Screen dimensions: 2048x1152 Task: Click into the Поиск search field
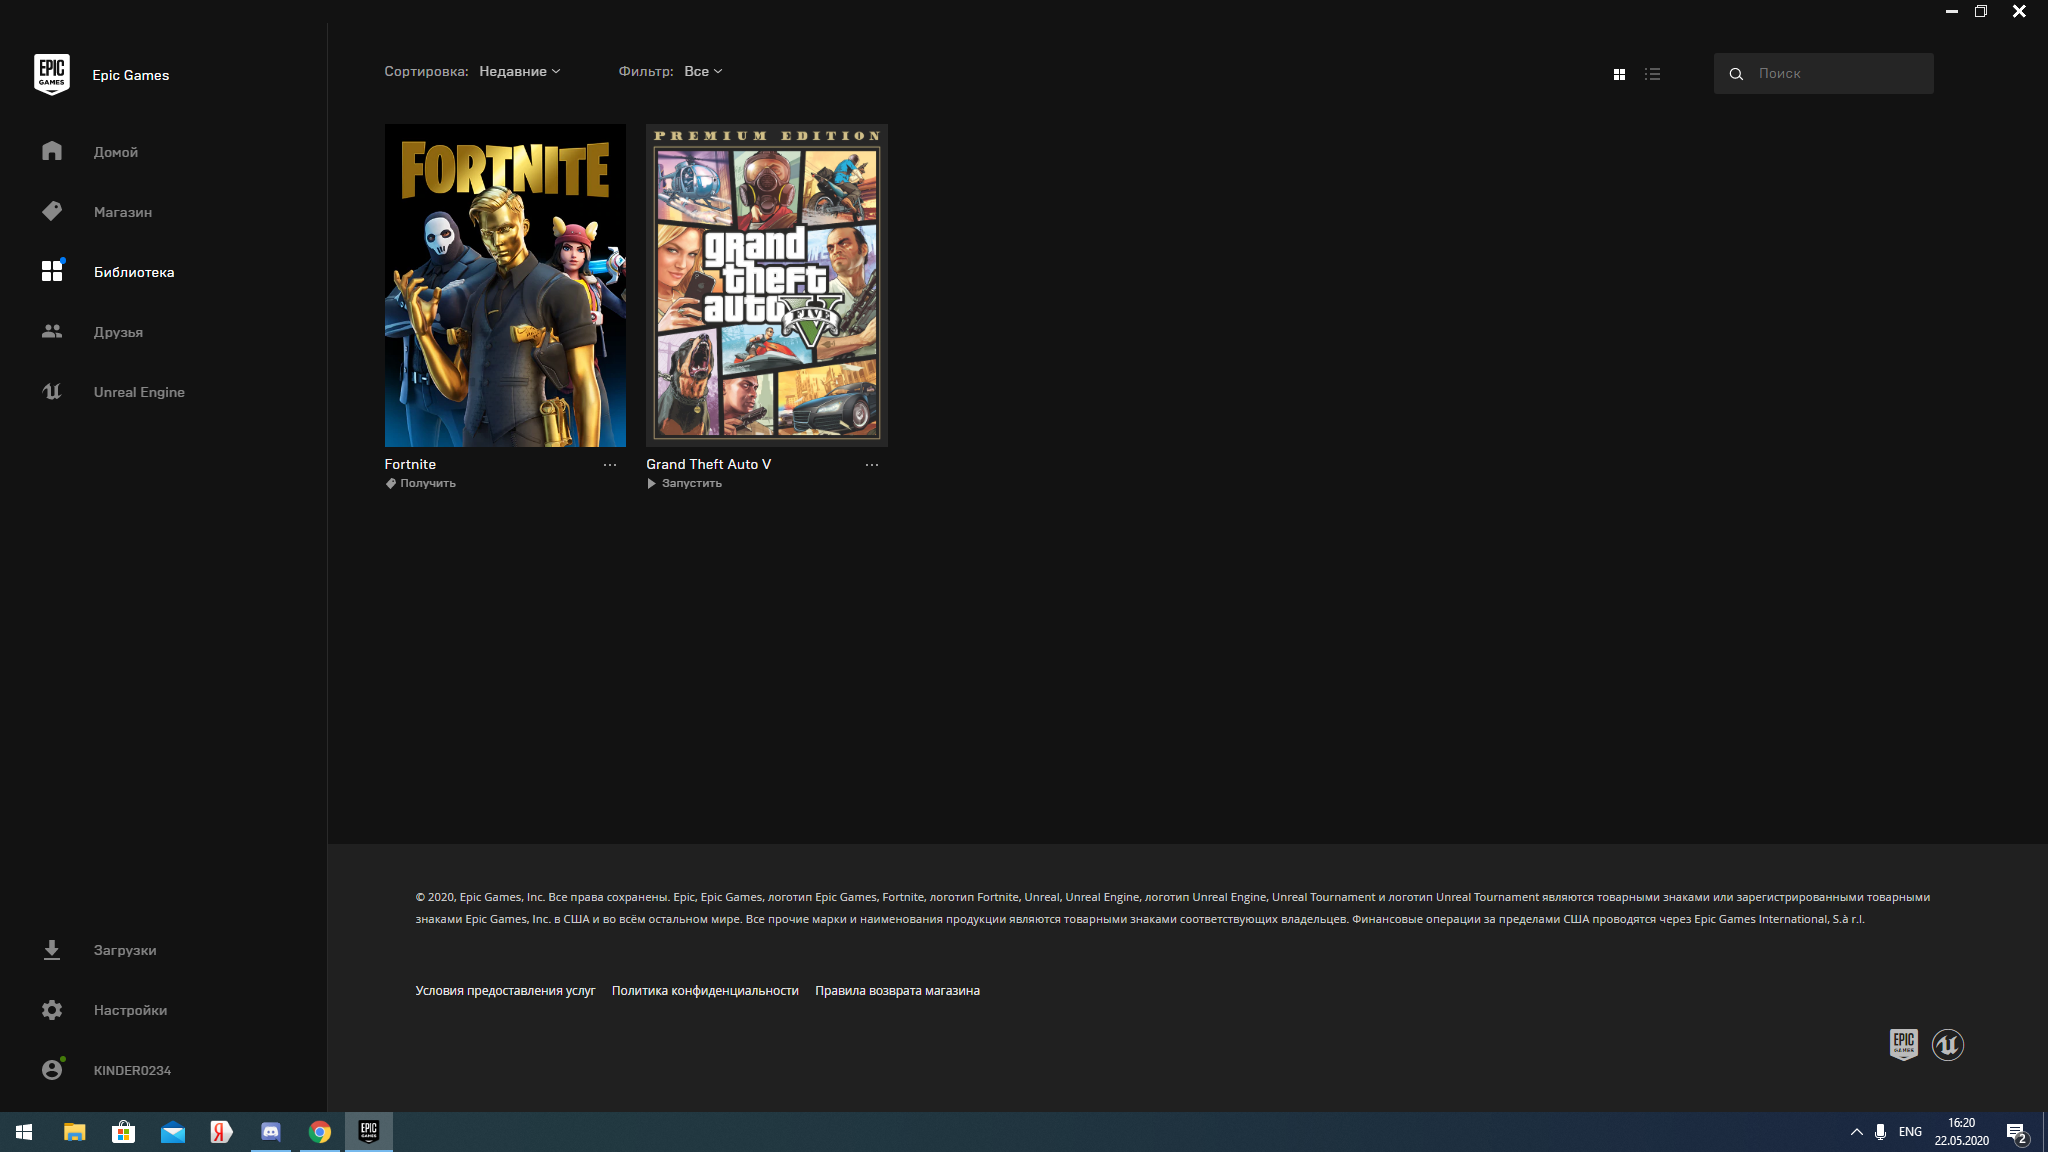[x=1823, y=73]
